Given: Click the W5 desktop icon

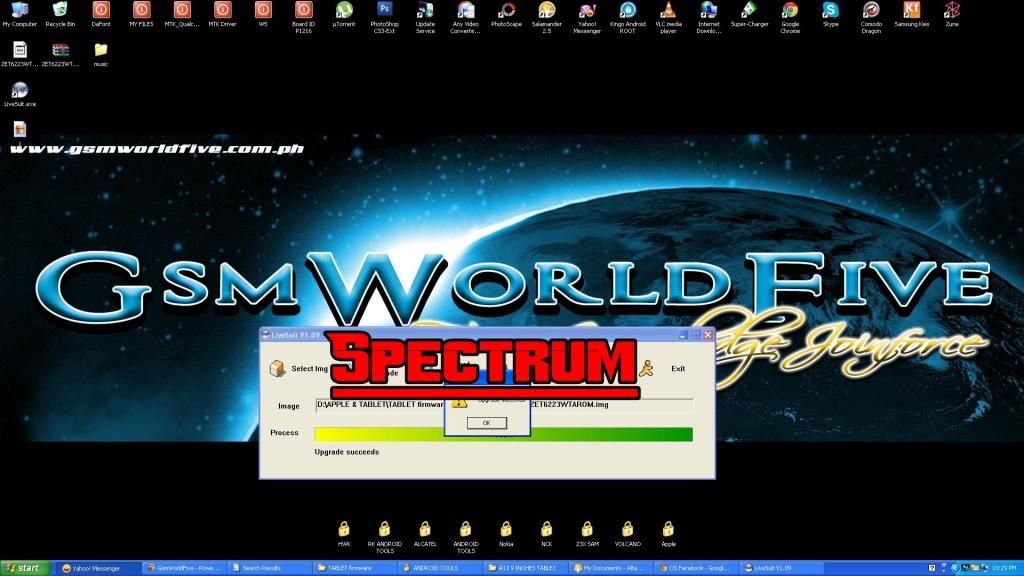Looking at the screenshot, I should click(263, 14).
